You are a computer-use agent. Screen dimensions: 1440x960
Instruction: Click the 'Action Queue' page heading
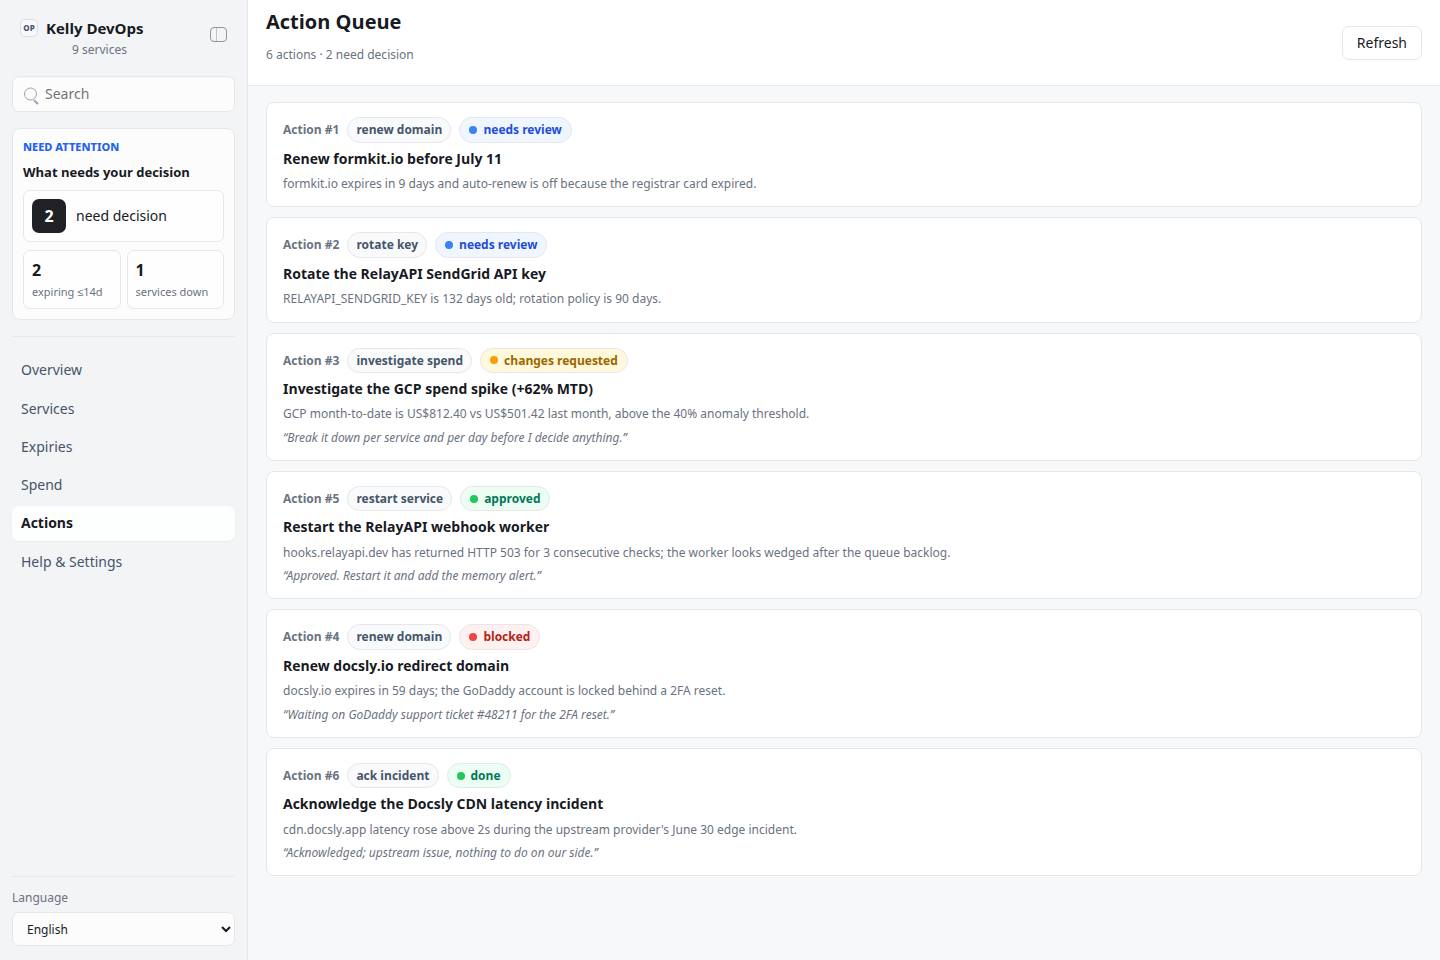tap(333, 22)
